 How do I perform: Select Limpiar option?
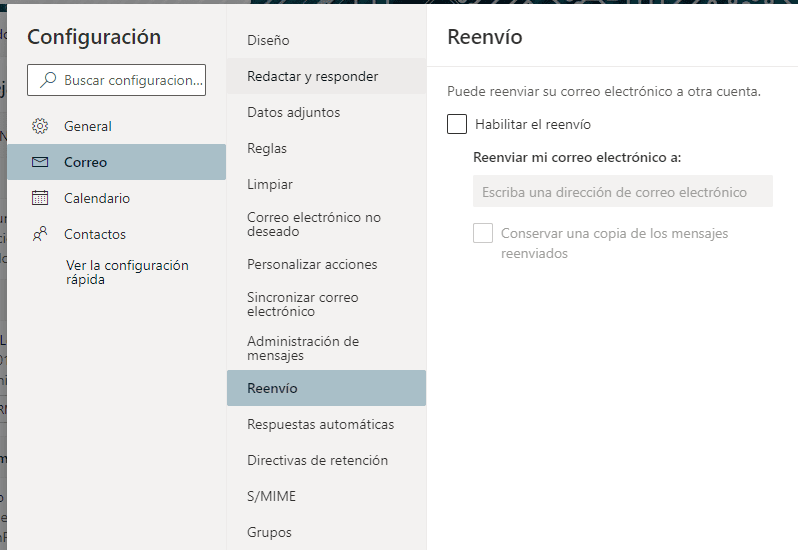[x=270, y=184]
